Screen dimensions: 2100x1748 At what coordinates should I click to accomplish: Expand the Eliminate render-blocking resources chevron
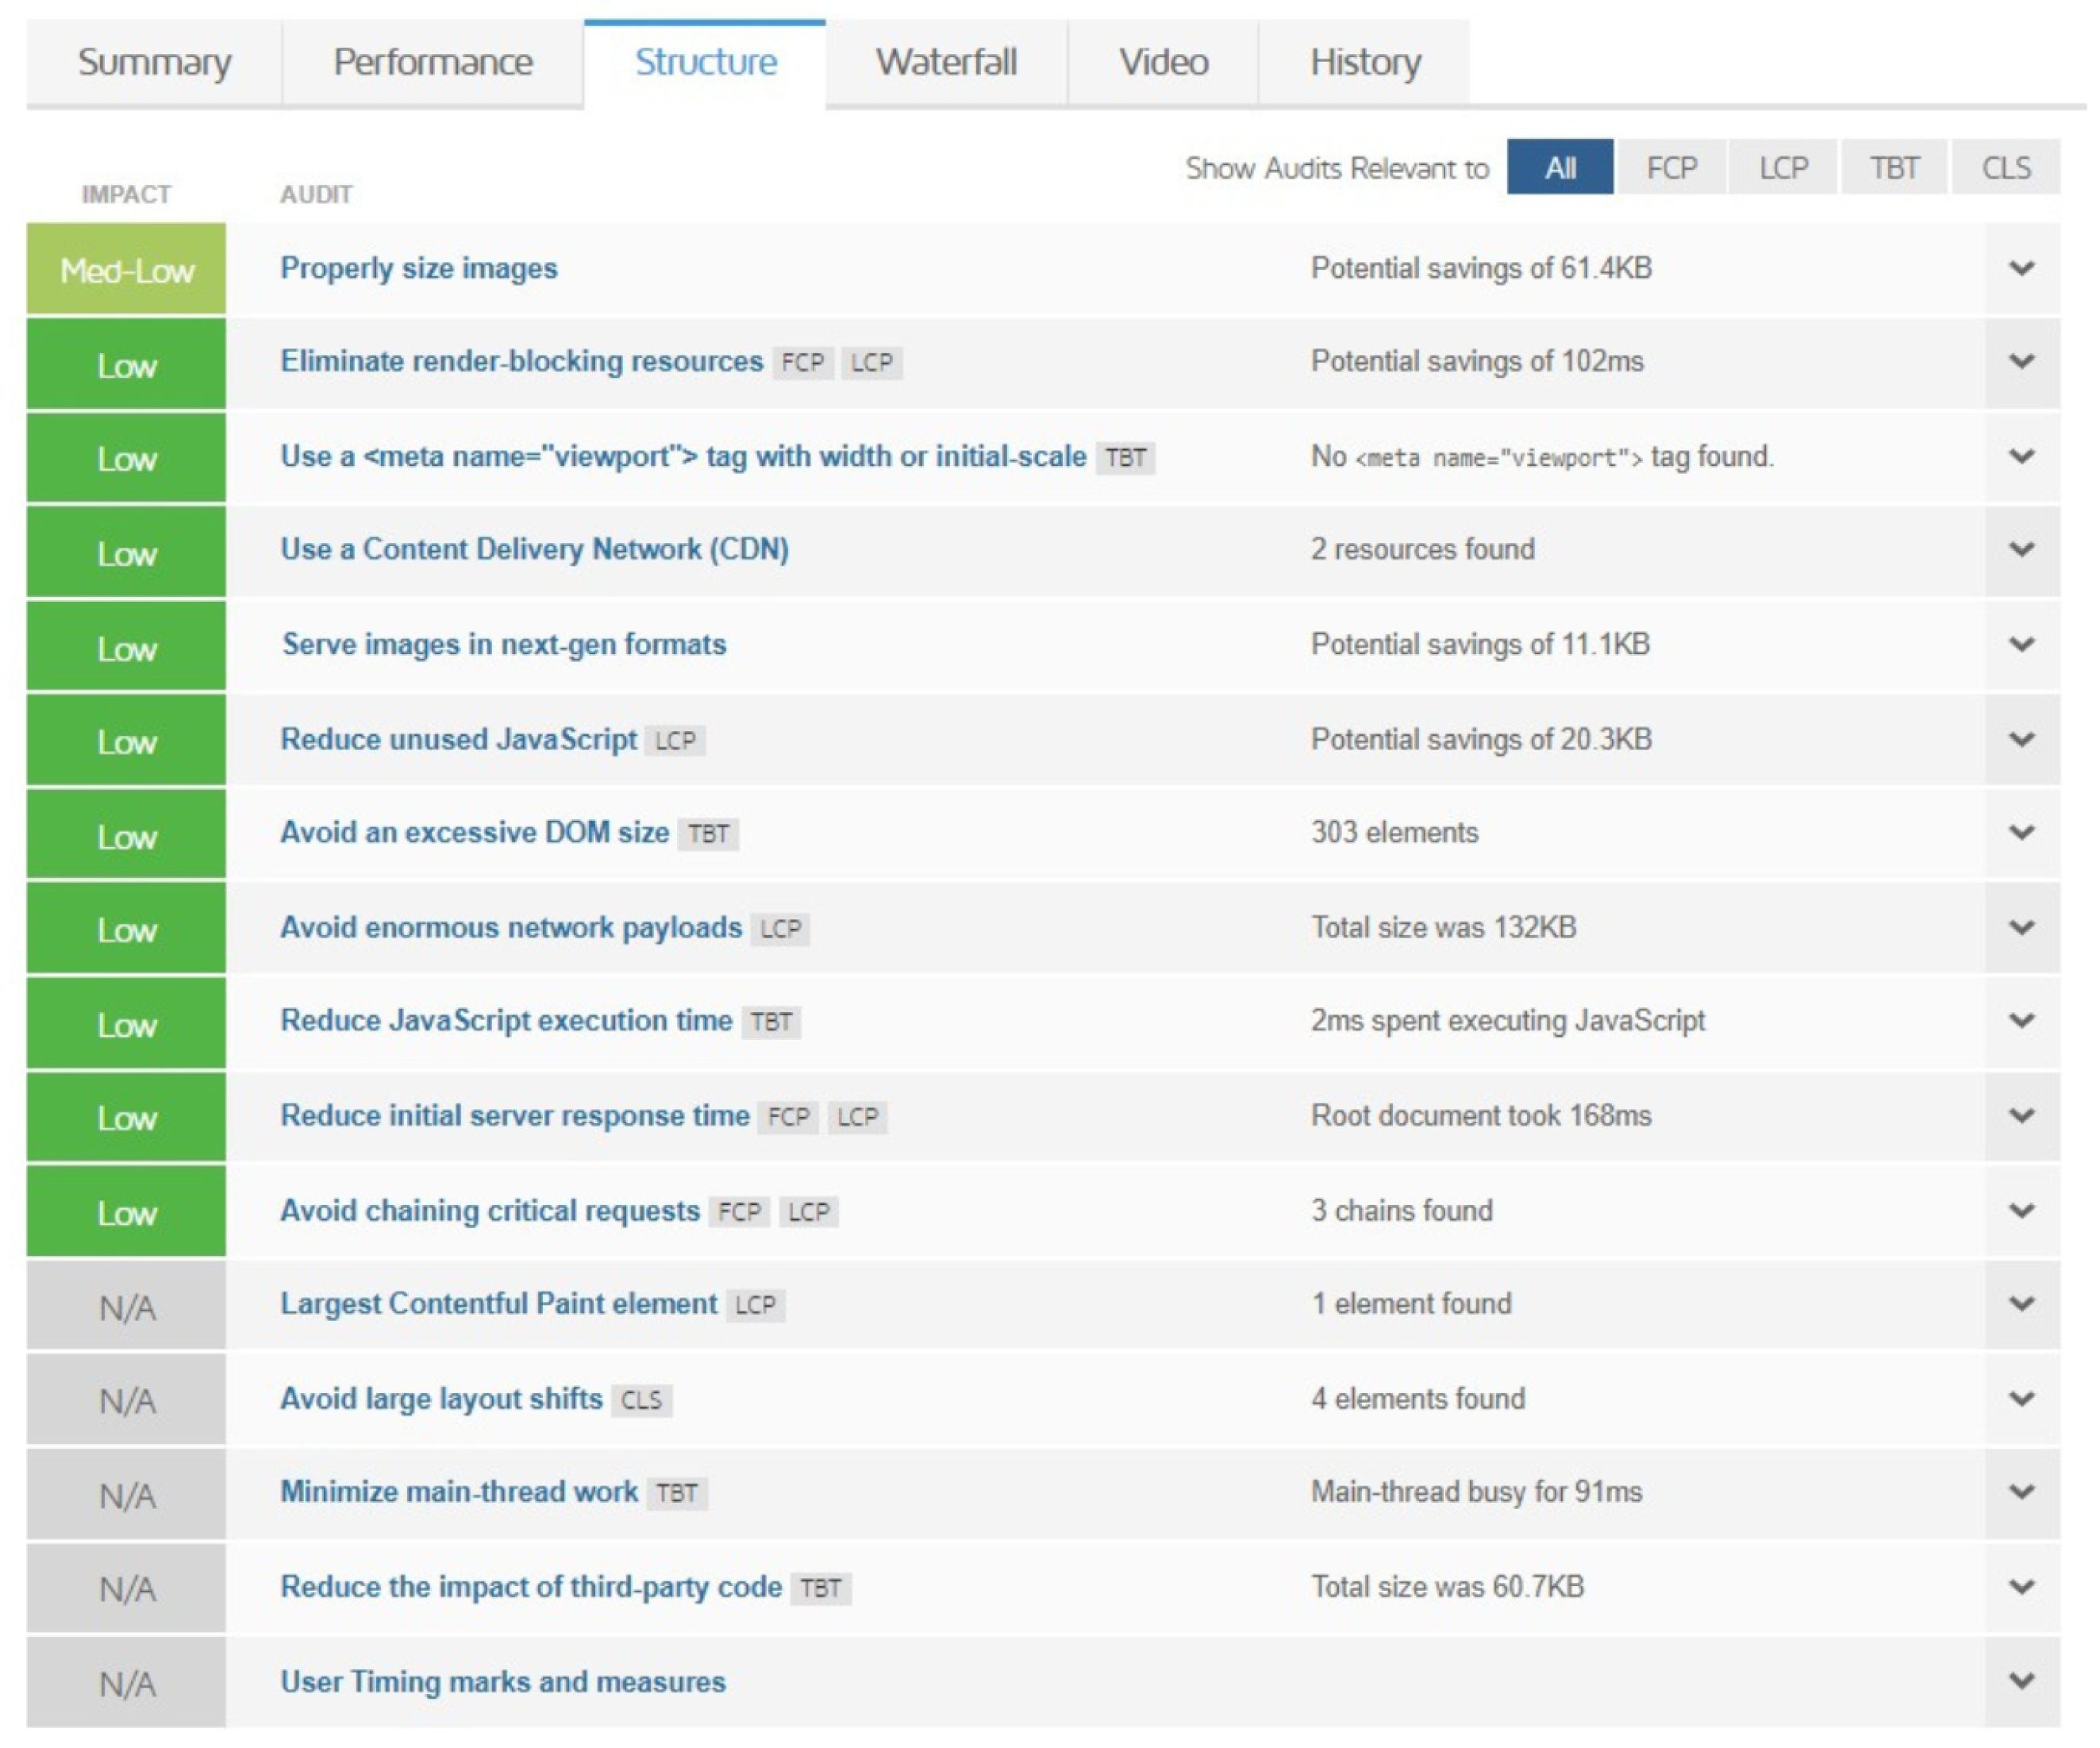pos(2021,361)
